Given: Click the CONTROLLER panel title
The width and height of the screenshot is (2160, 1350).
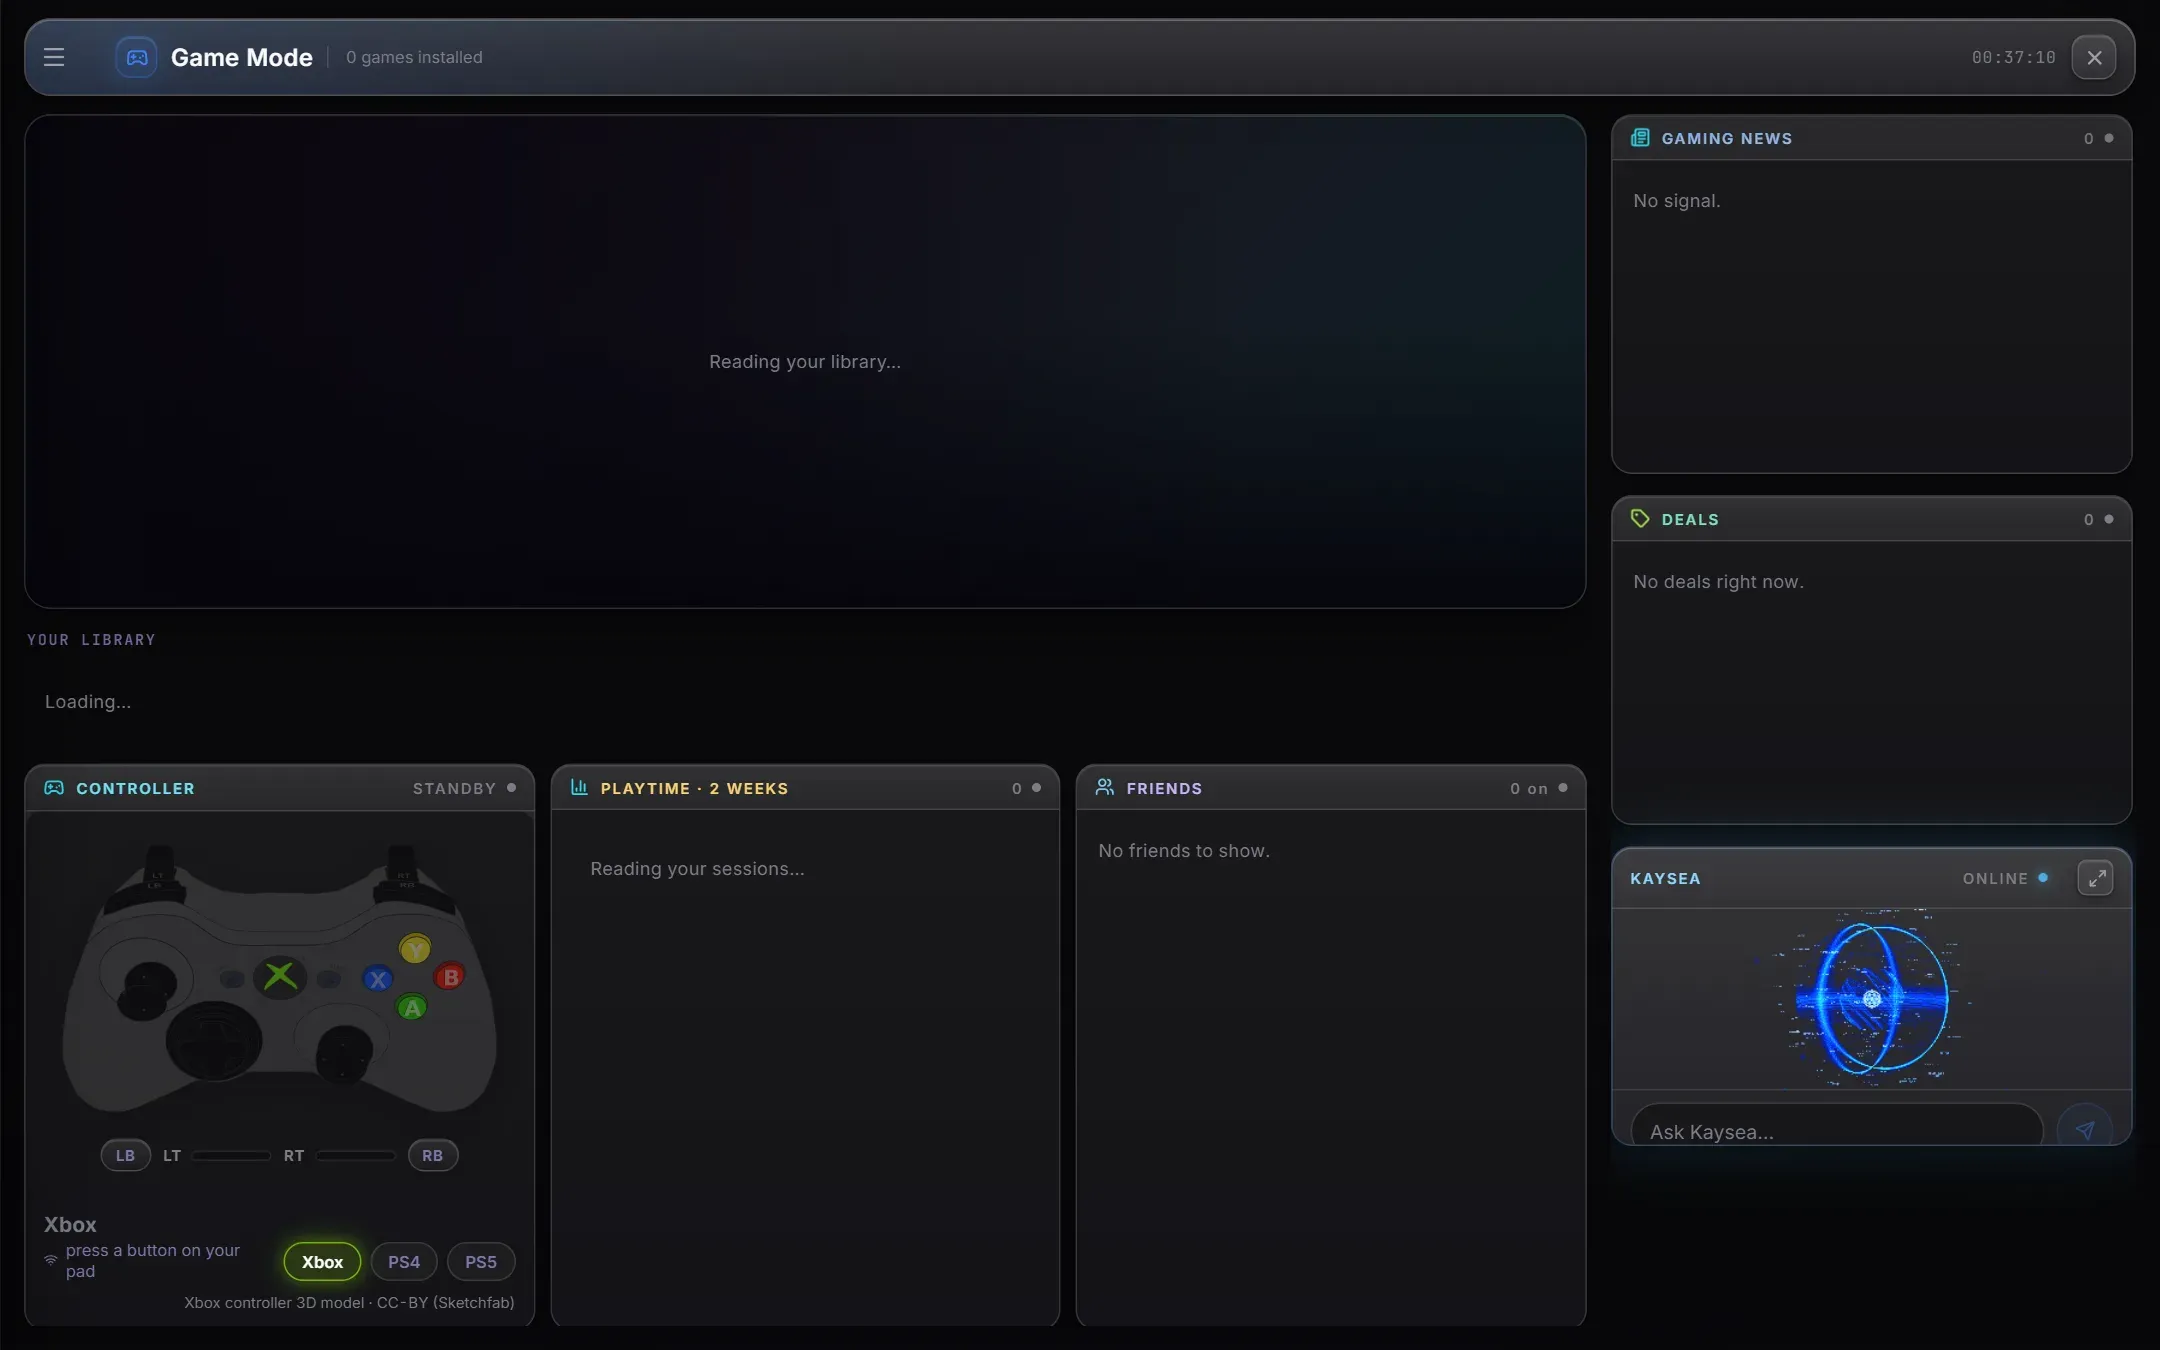Looking at the screenshot, I should coord(136,789).
